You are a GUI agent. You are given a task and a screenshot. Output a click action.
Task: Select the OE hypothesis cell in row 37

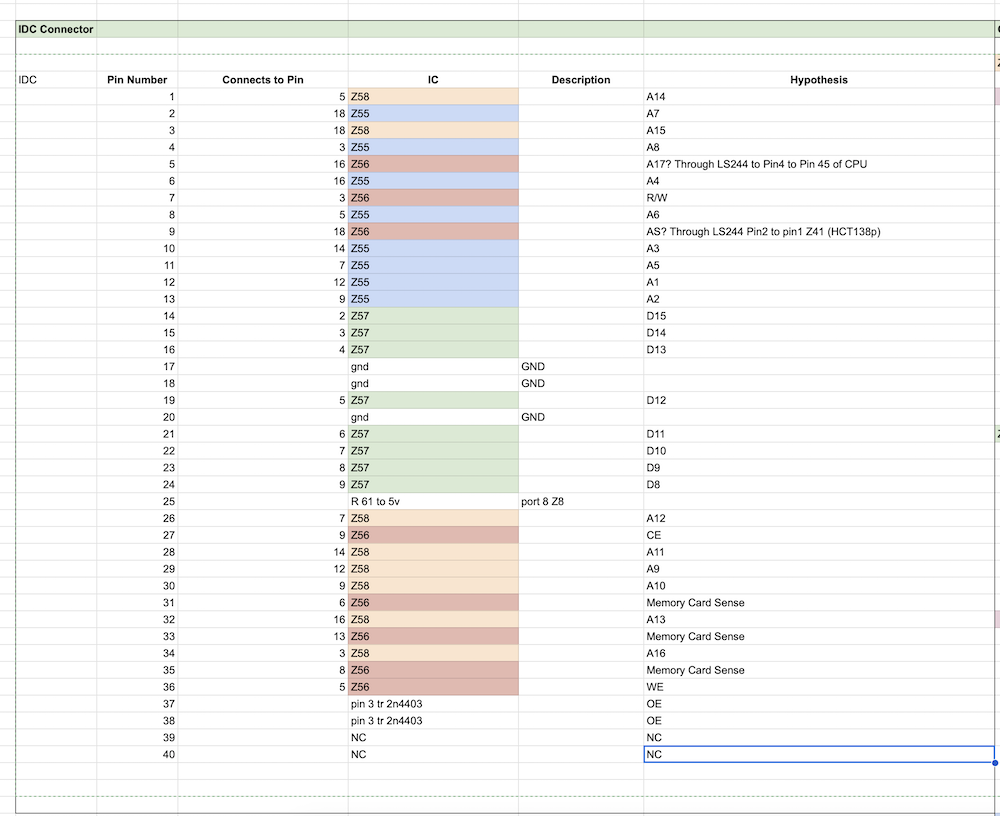coord(819,704)
